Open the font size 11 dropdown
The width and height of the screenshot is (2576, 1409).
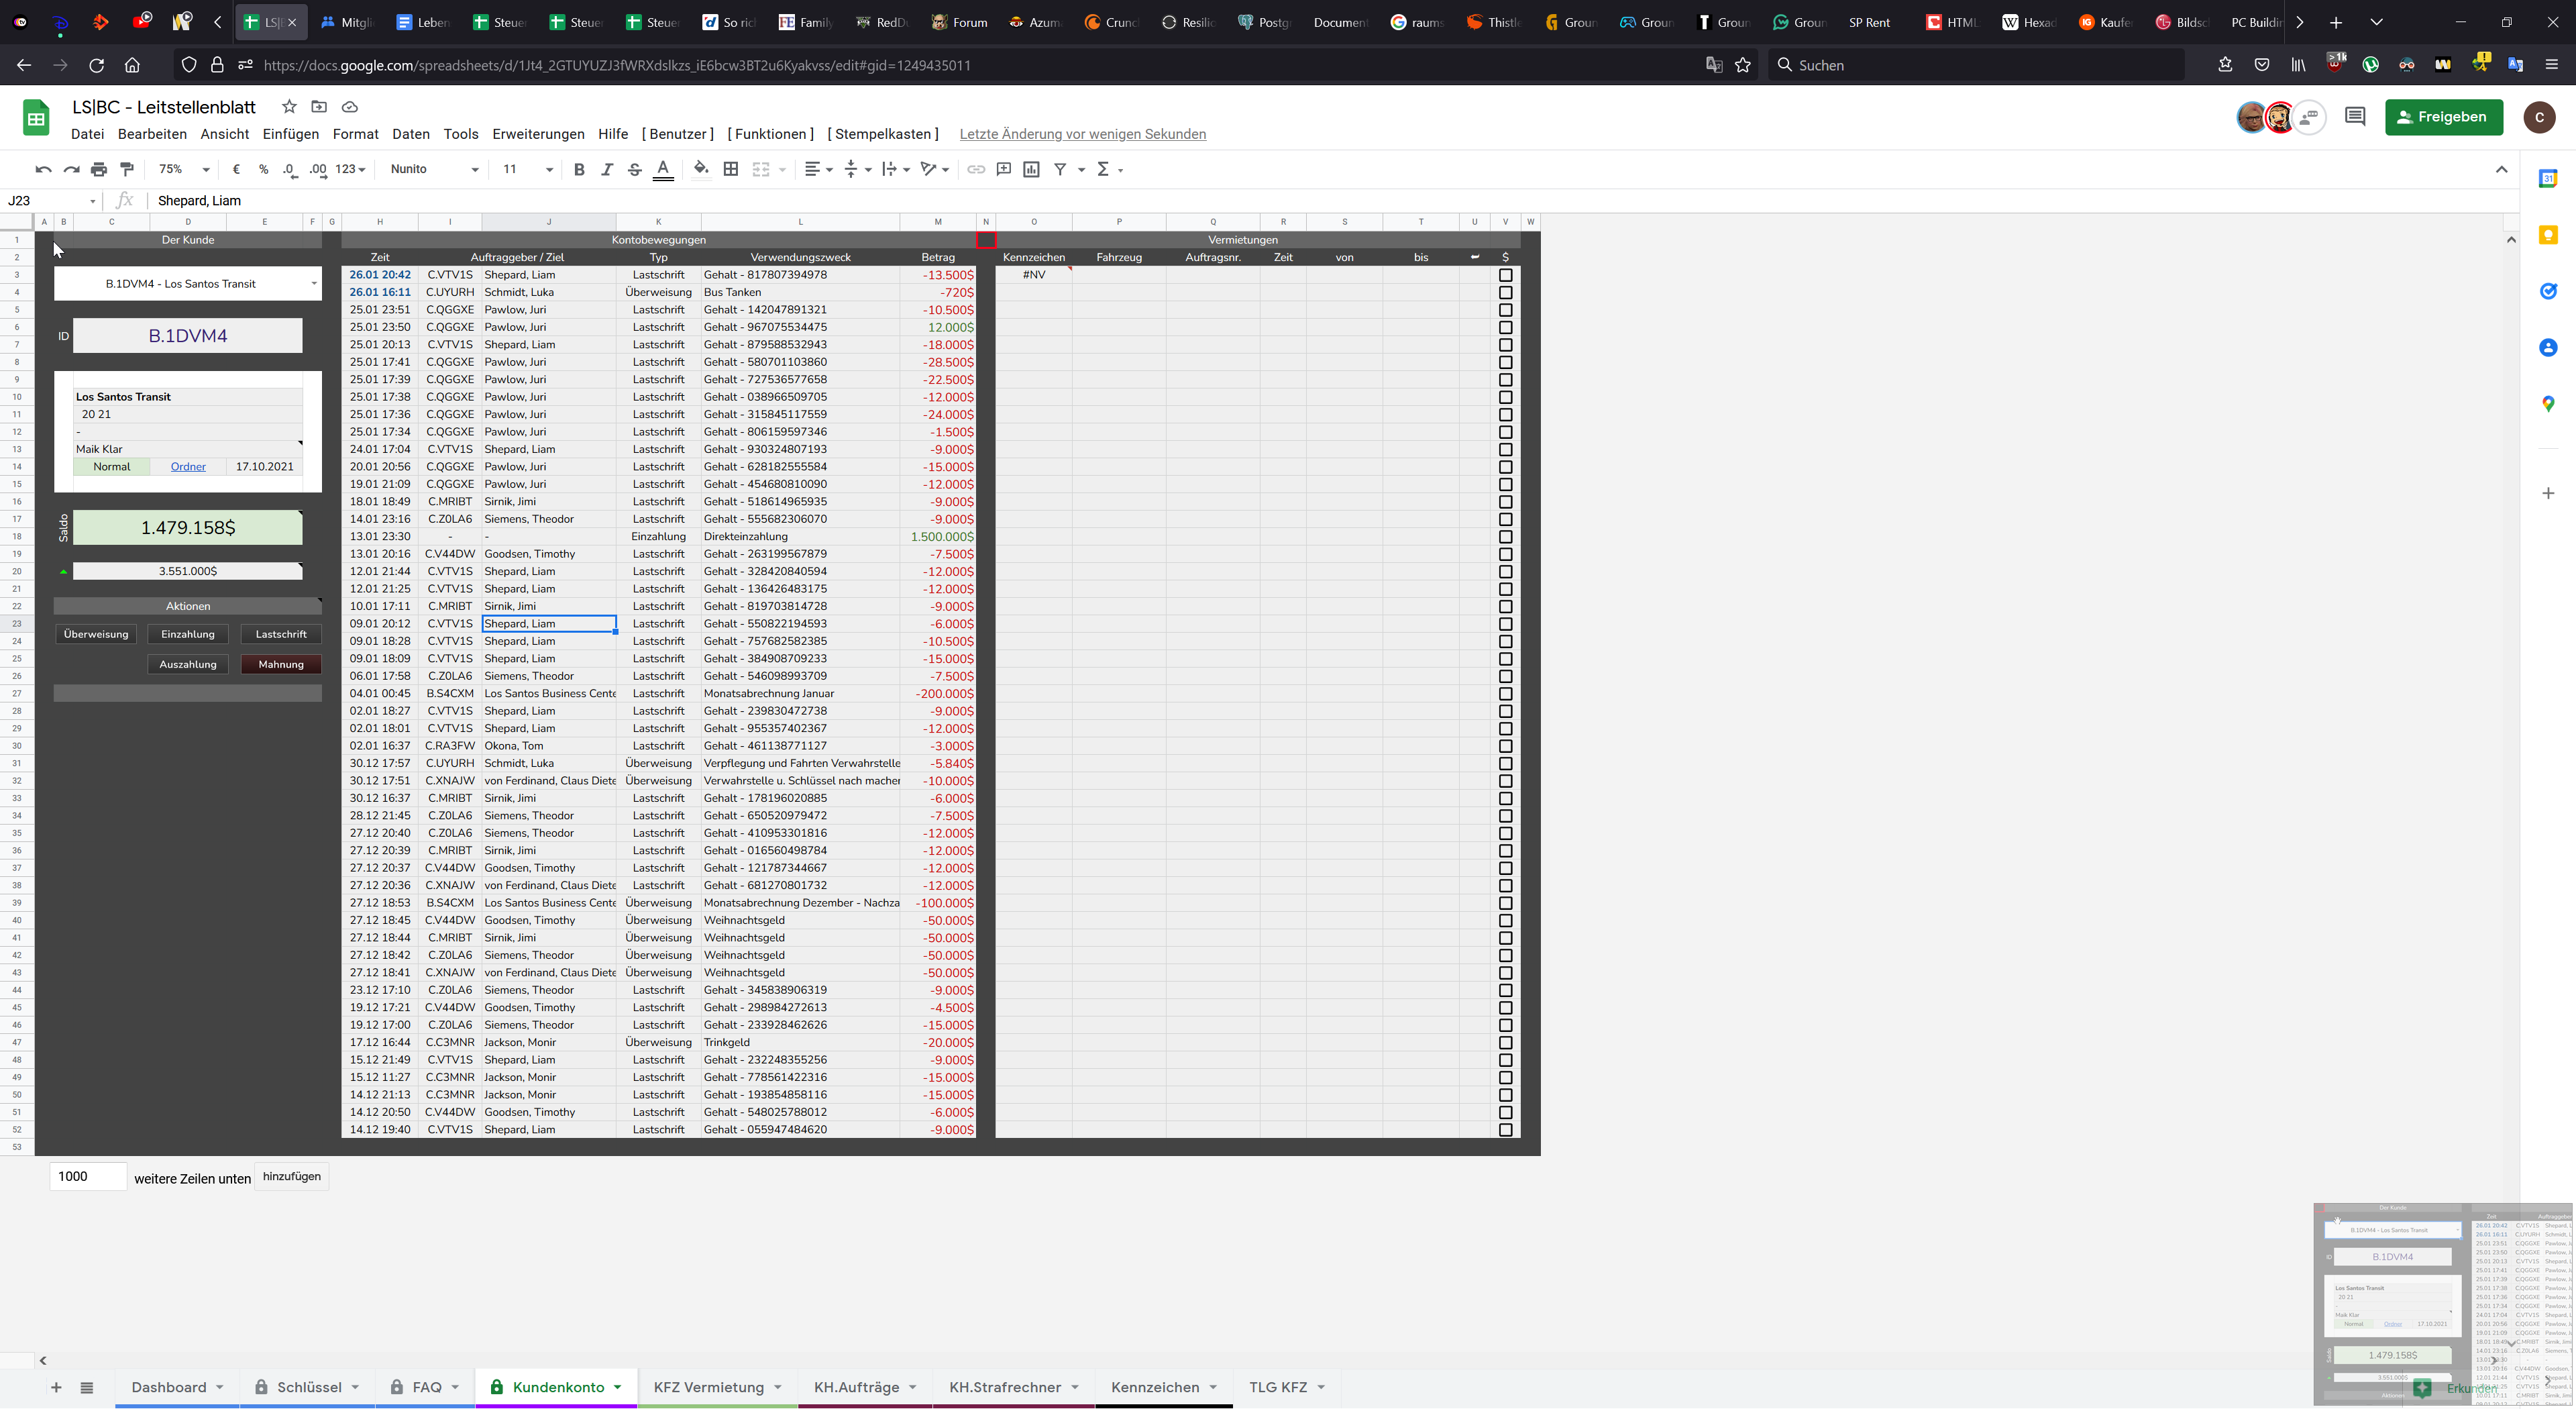pos(527,169)
